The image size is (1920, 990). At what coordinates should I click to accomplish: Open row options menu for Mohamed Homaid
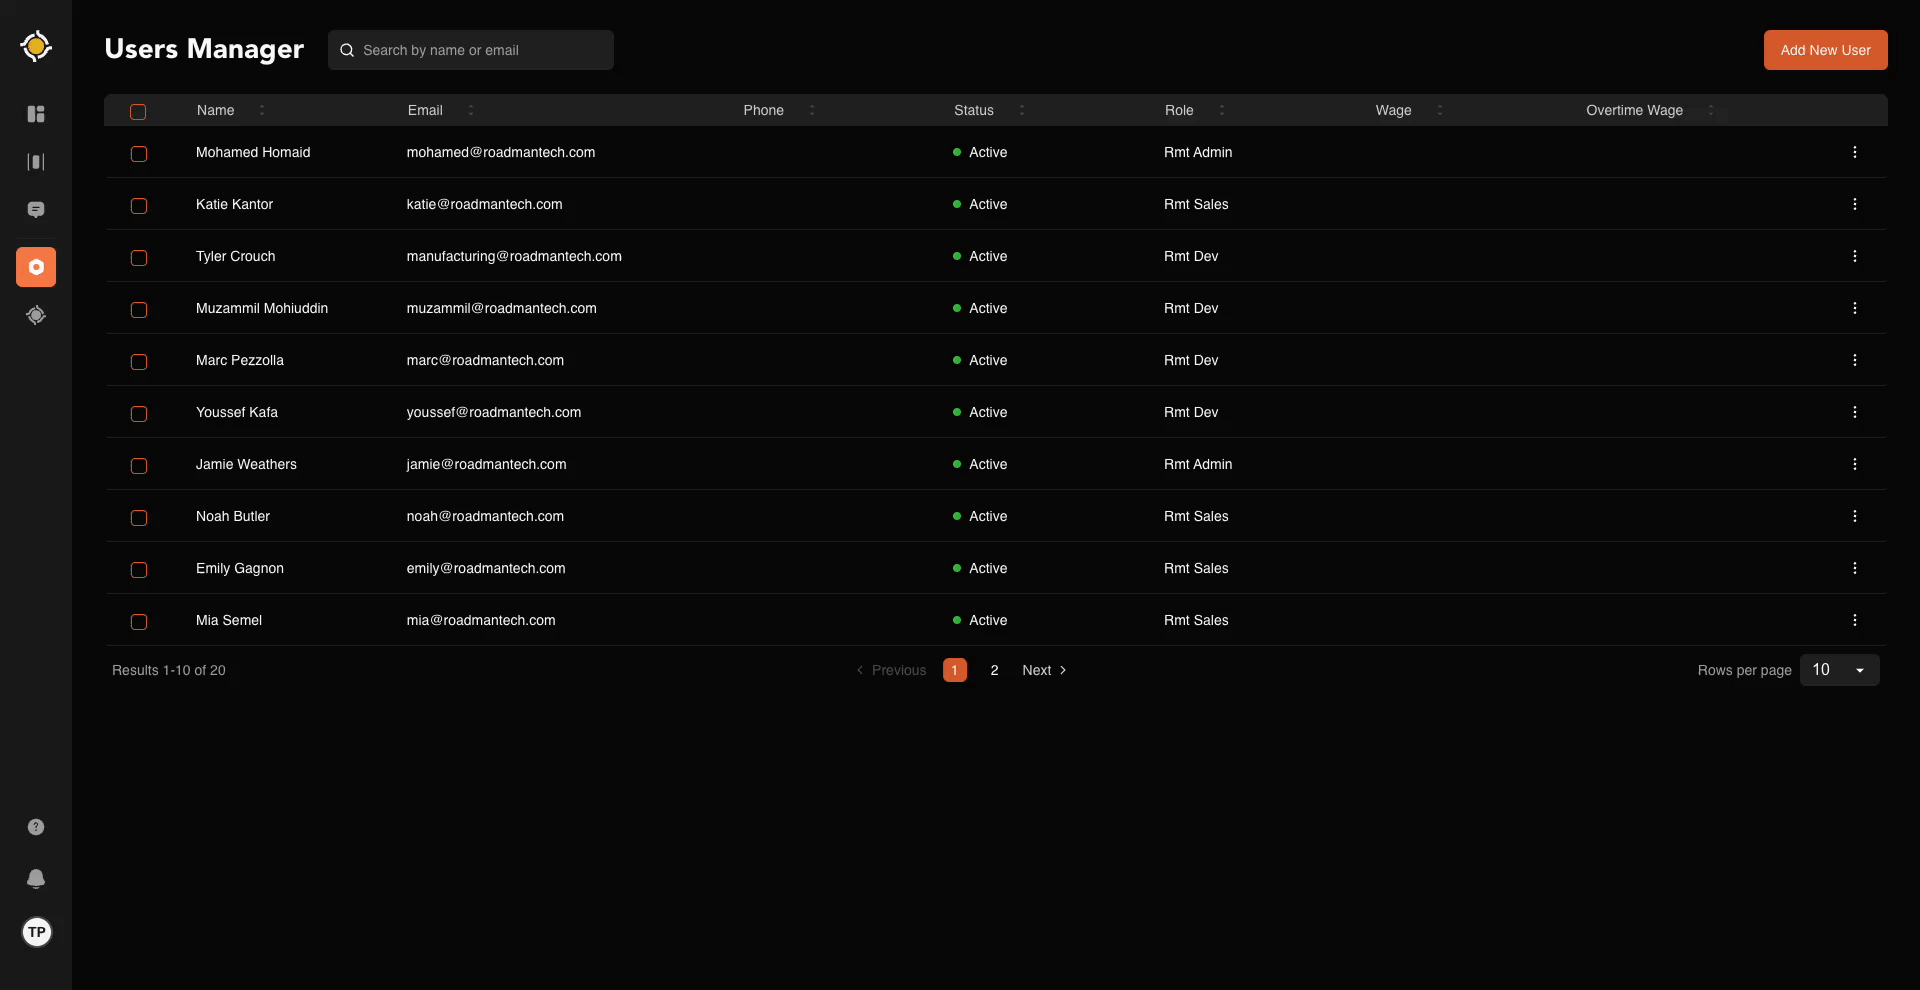[x=1854, y=152]
